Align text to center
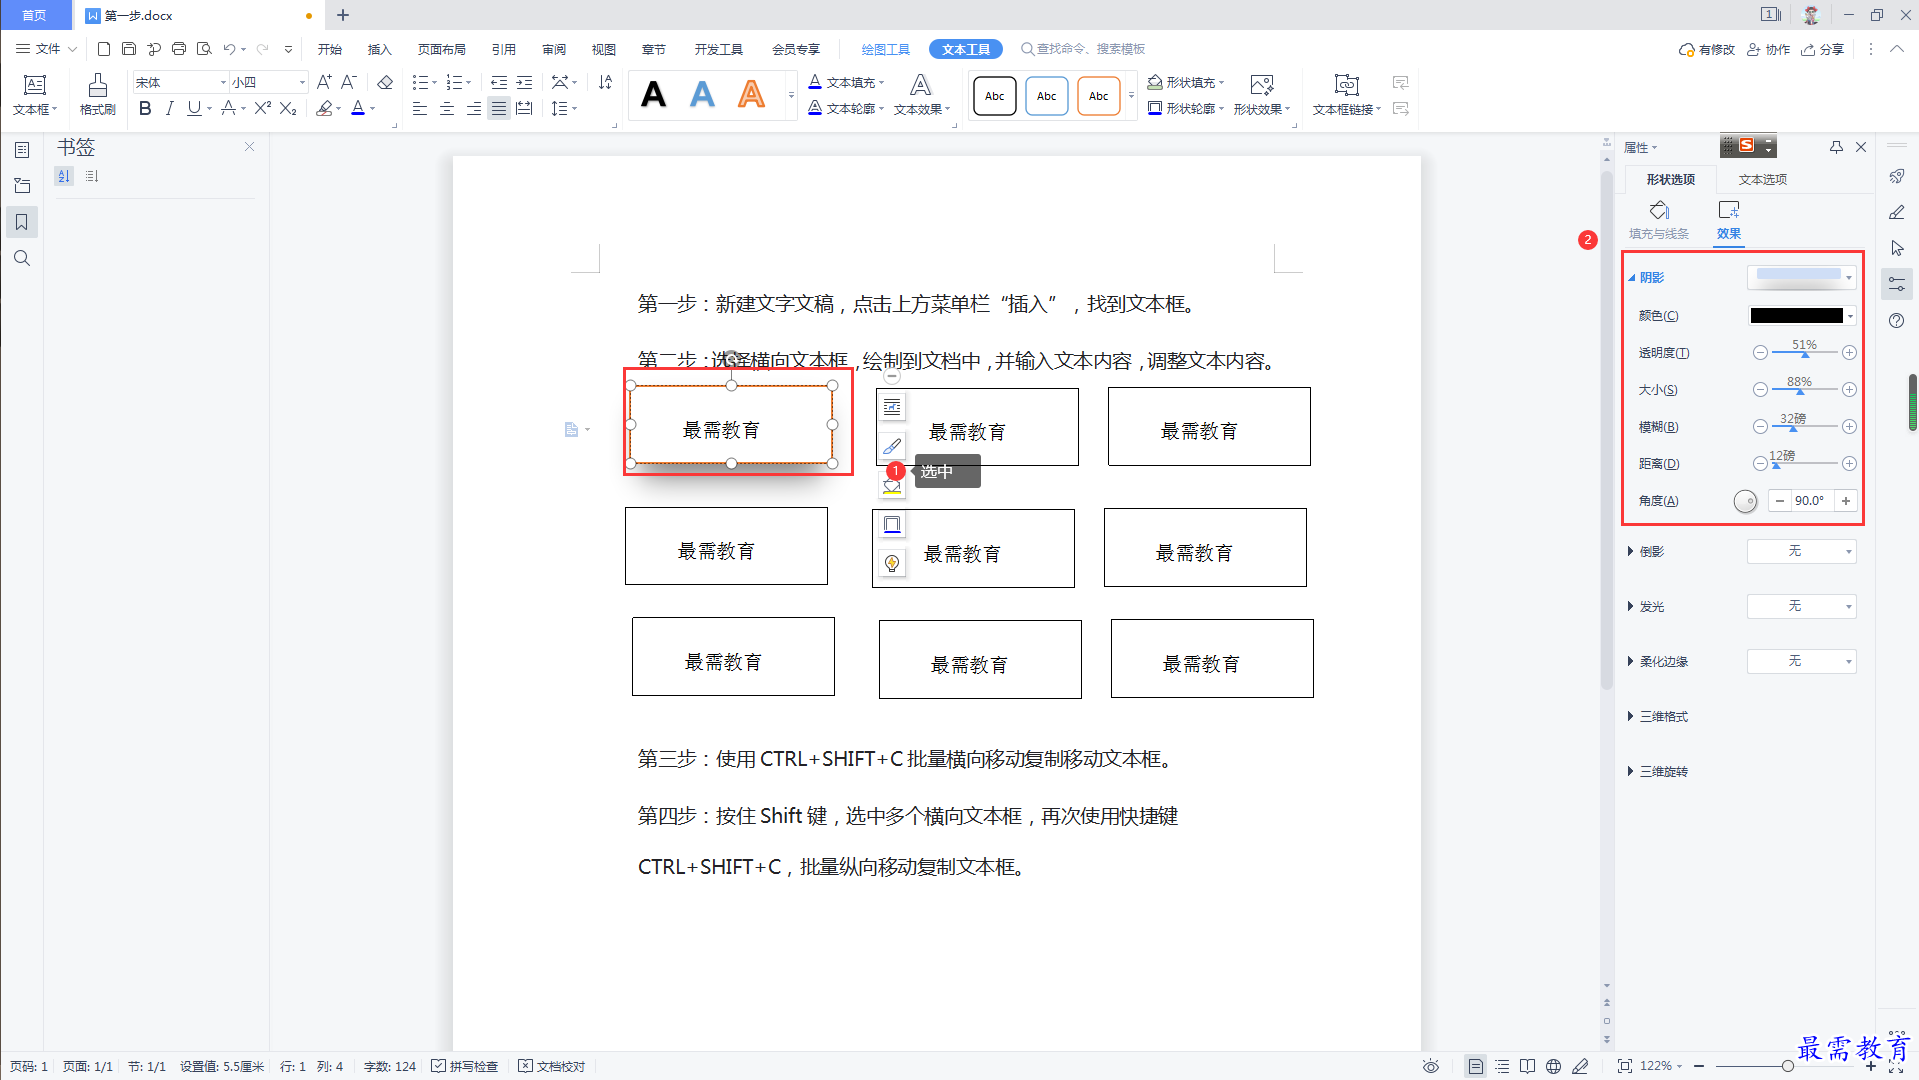Image resolution: width=1919 pixels, height=1080 pixels. (x=446, y=108)
